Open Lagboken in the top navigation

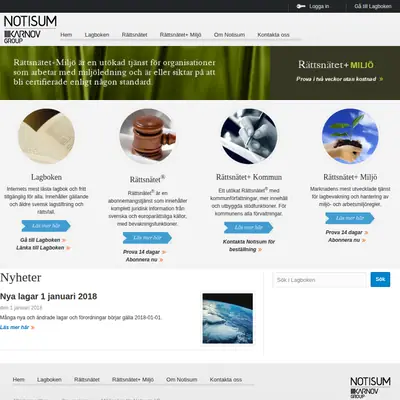coord(97,35)
